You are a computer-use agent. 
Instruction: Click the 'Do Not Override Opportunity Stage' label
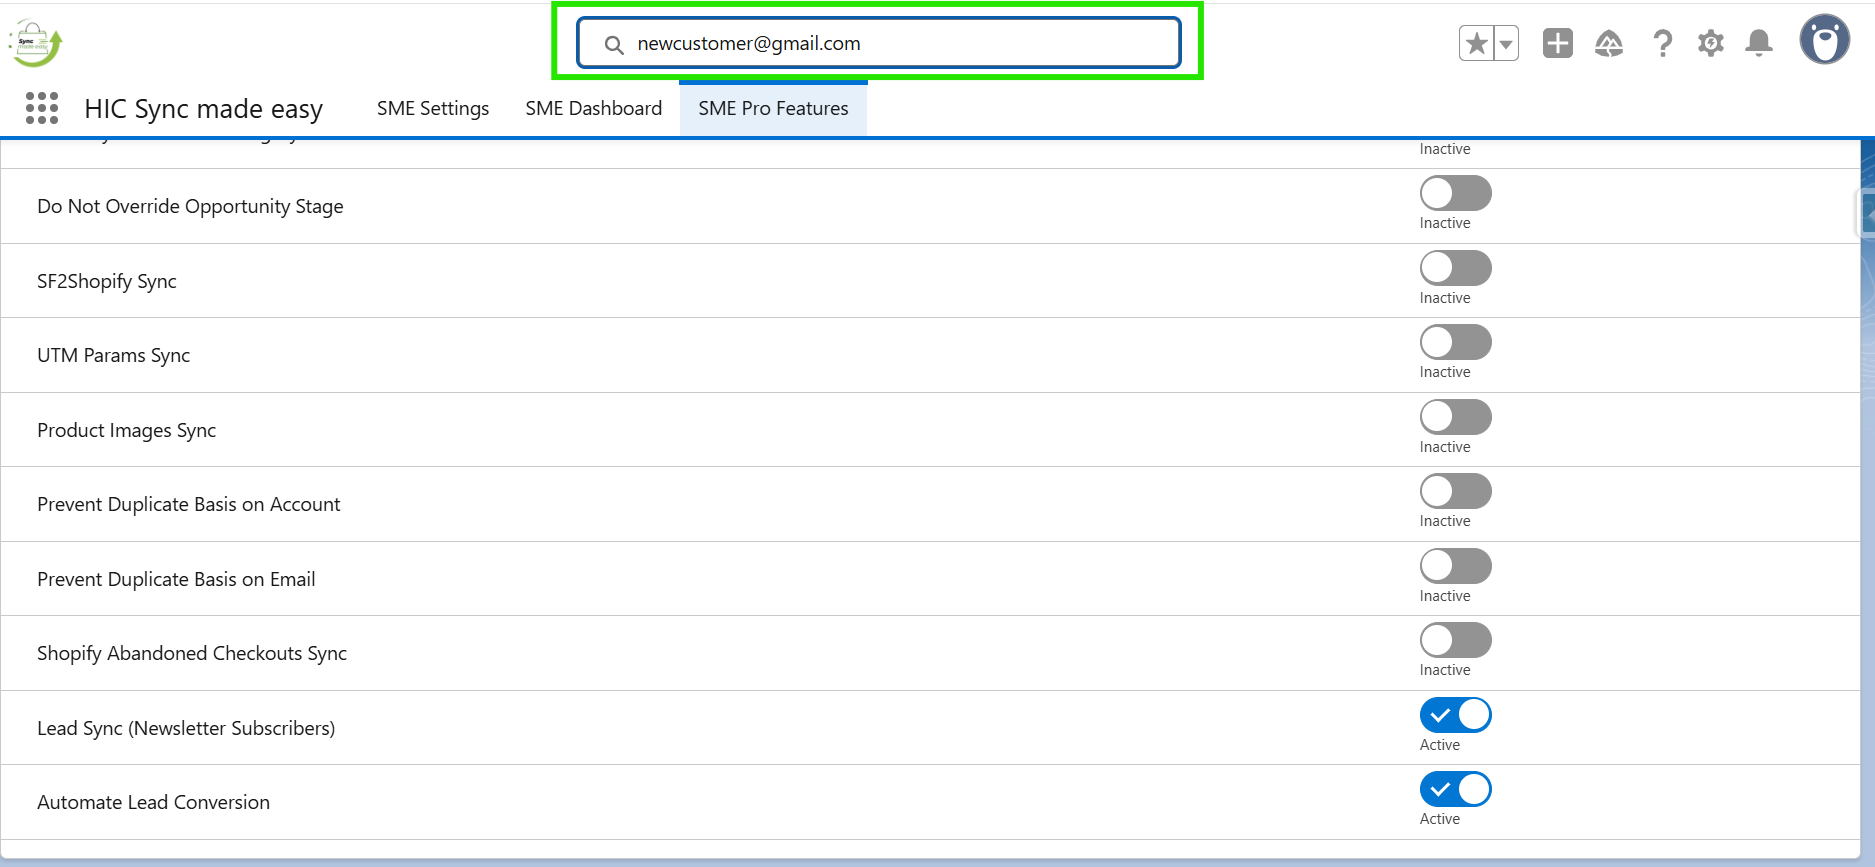[190, 206]
